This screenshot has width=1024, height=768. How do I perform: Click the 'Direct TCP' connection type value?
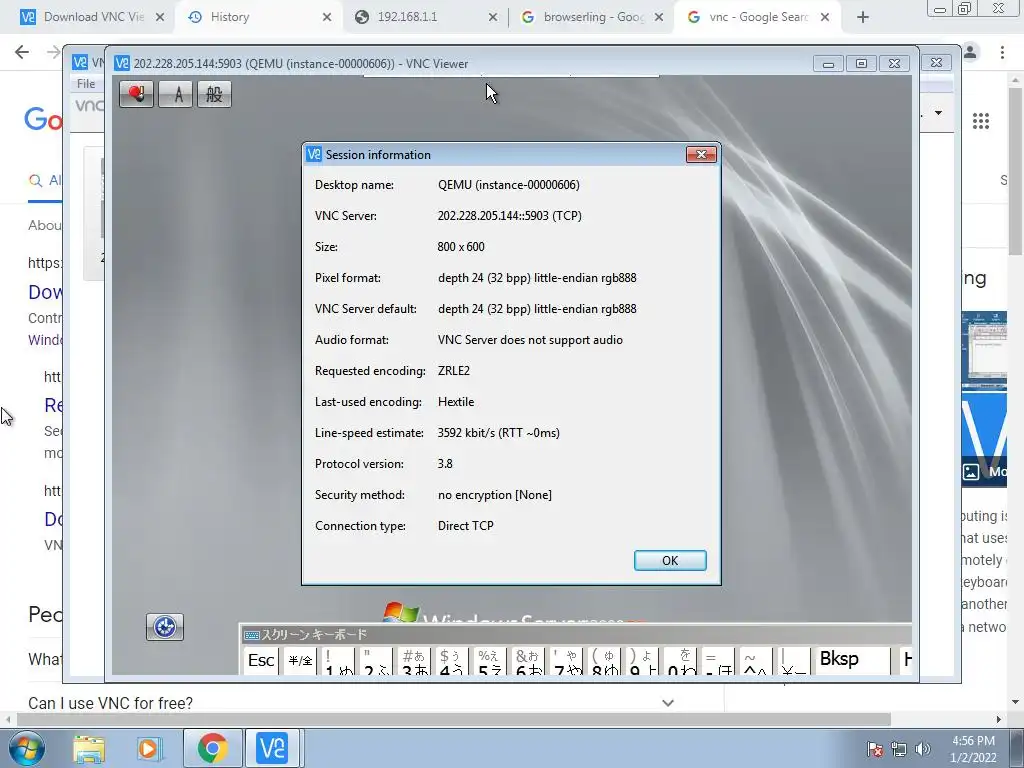[x=466, y=526]
